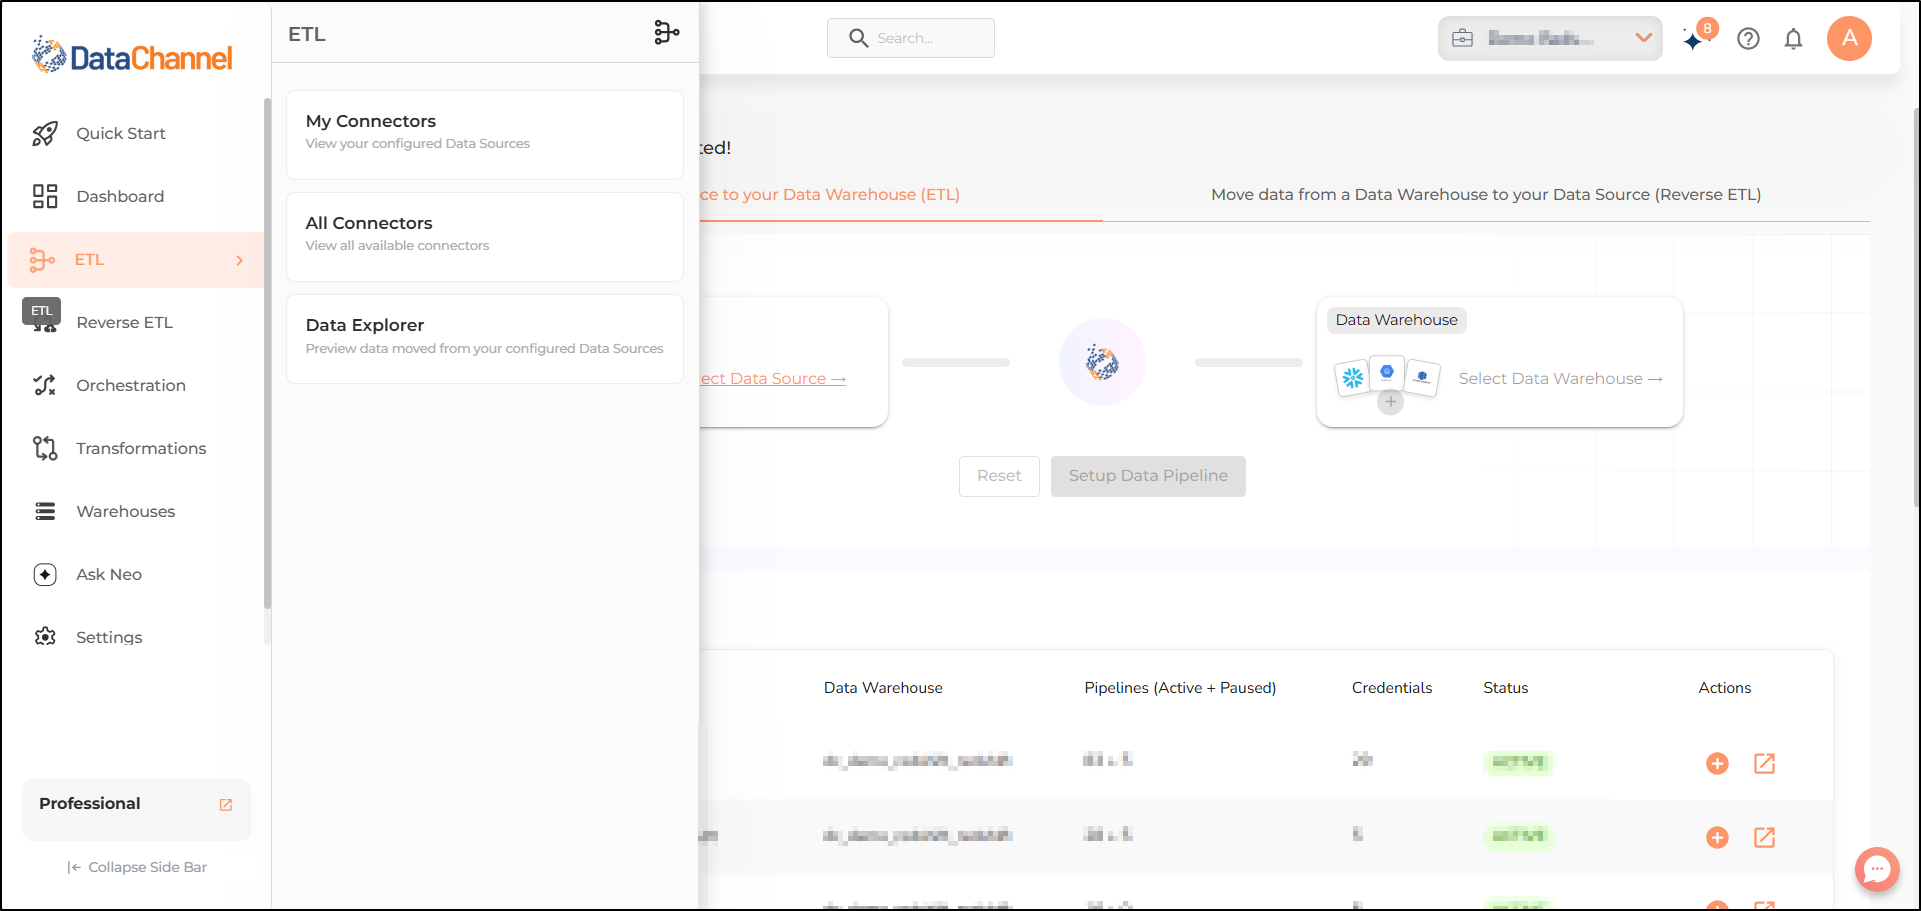Screen dimensions: 1921x911
Task: Open AI sparkle notifications with badge 8
Action: click(x=1698, y=36)
